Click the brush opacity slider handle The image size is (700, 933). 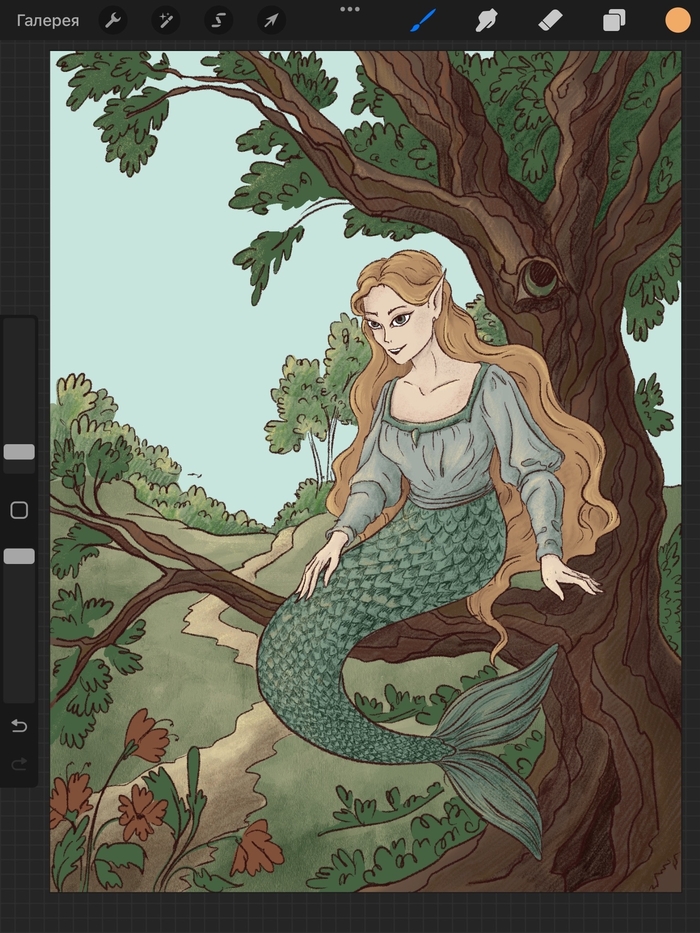coord(19,556)
